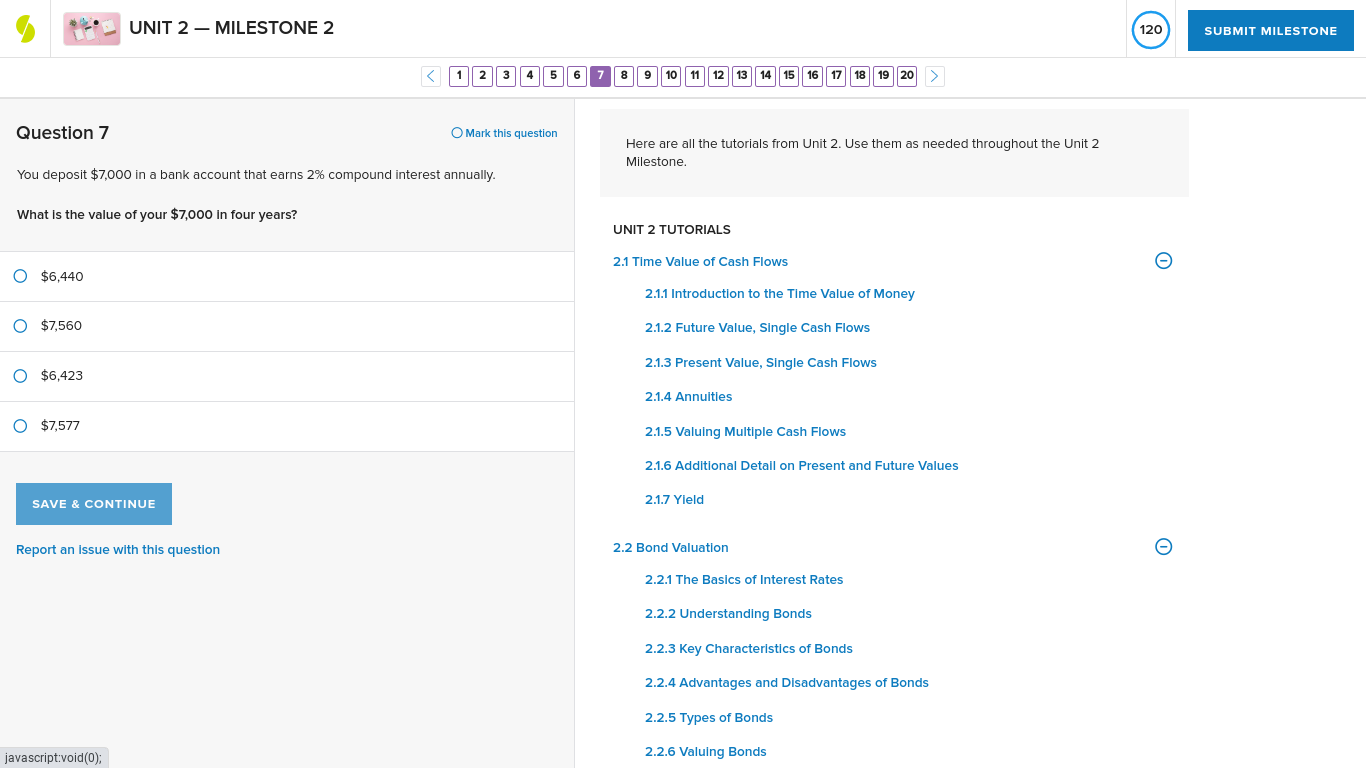This screenshot has height=768, width=1366.
Task: Collapse the 2.1 Time Value section
Action: [x=1163, y=260]
